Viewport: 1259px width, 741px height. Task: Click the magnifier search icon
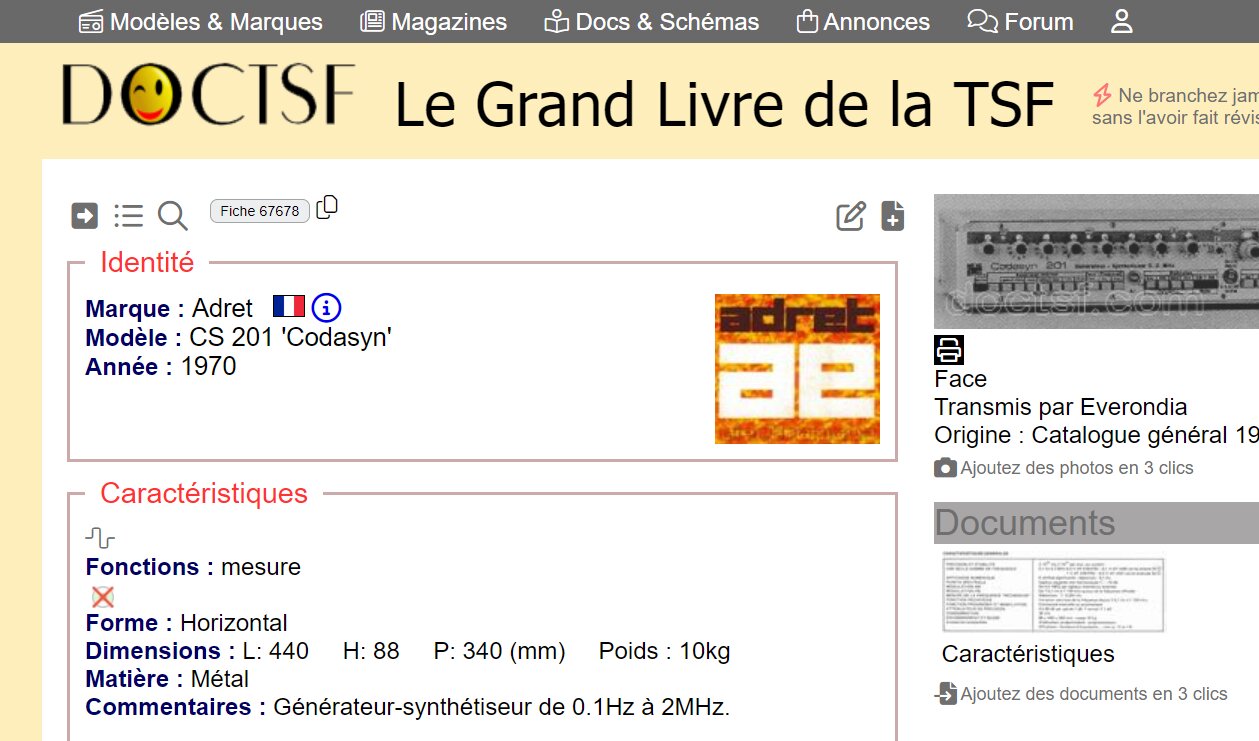[172, 215]
